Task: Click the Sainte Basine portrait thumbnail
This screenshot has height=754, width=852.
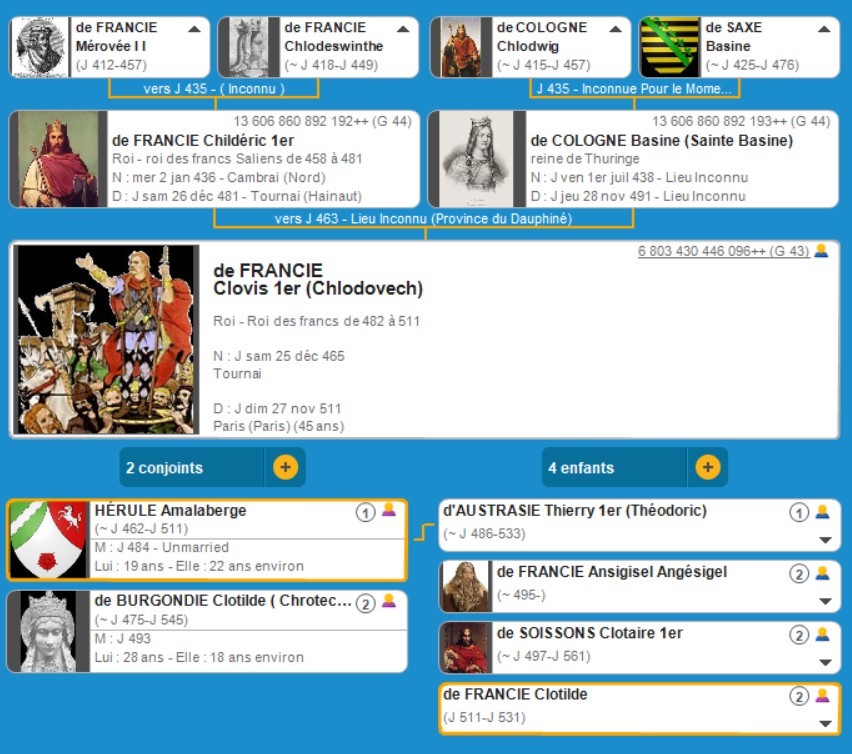Action: [470, 159]
